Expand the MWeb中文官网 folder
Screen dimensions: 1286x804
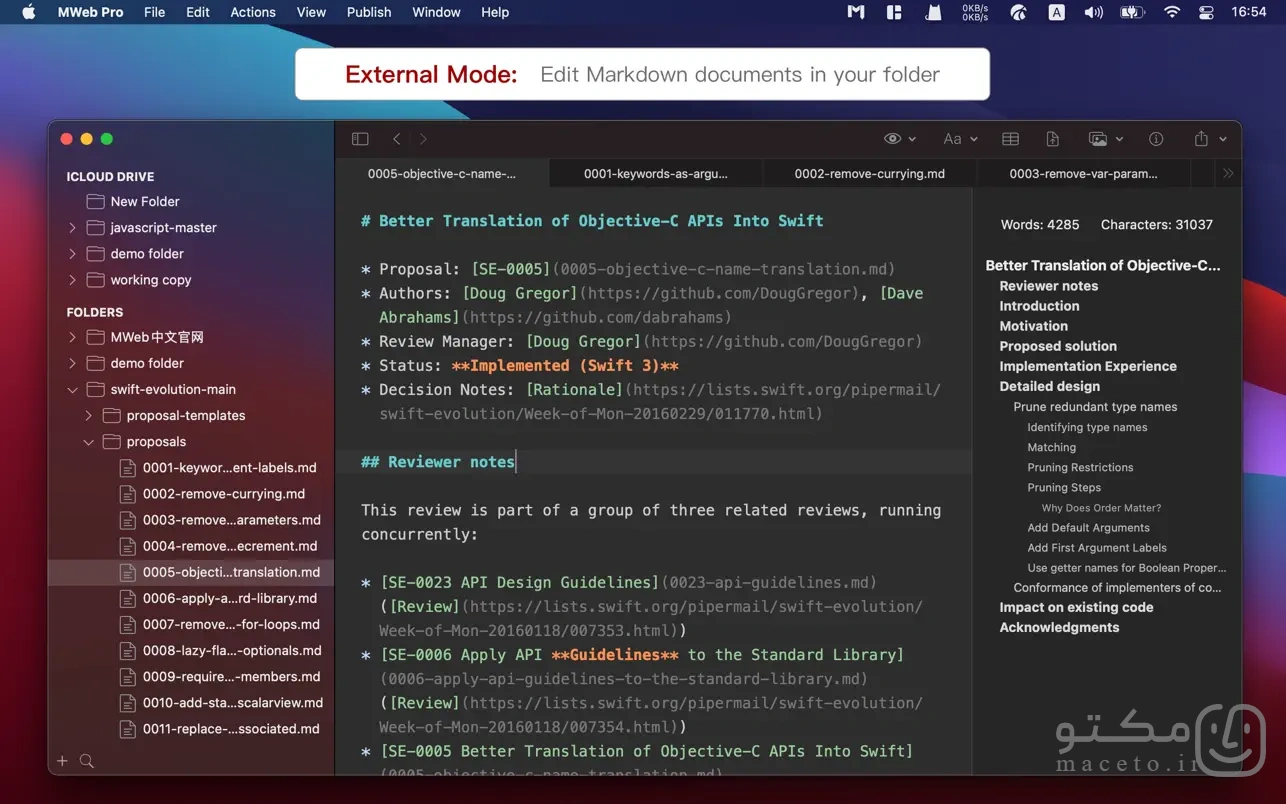tap(72, 337)
